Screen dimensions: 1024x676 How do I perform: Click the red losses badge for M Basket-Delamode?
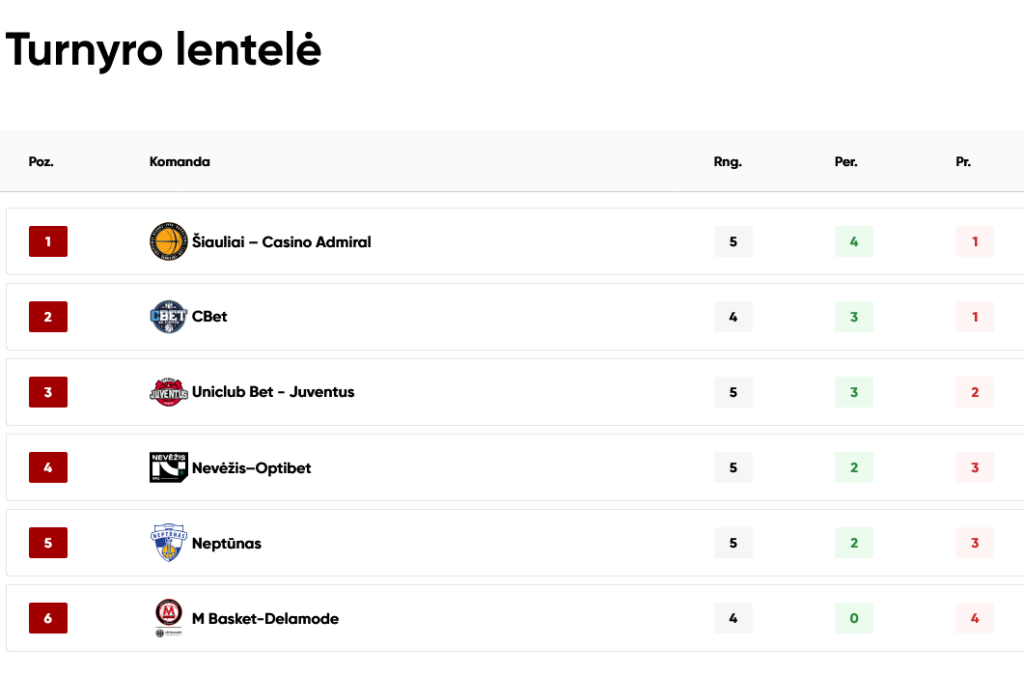tap(974, 618)
